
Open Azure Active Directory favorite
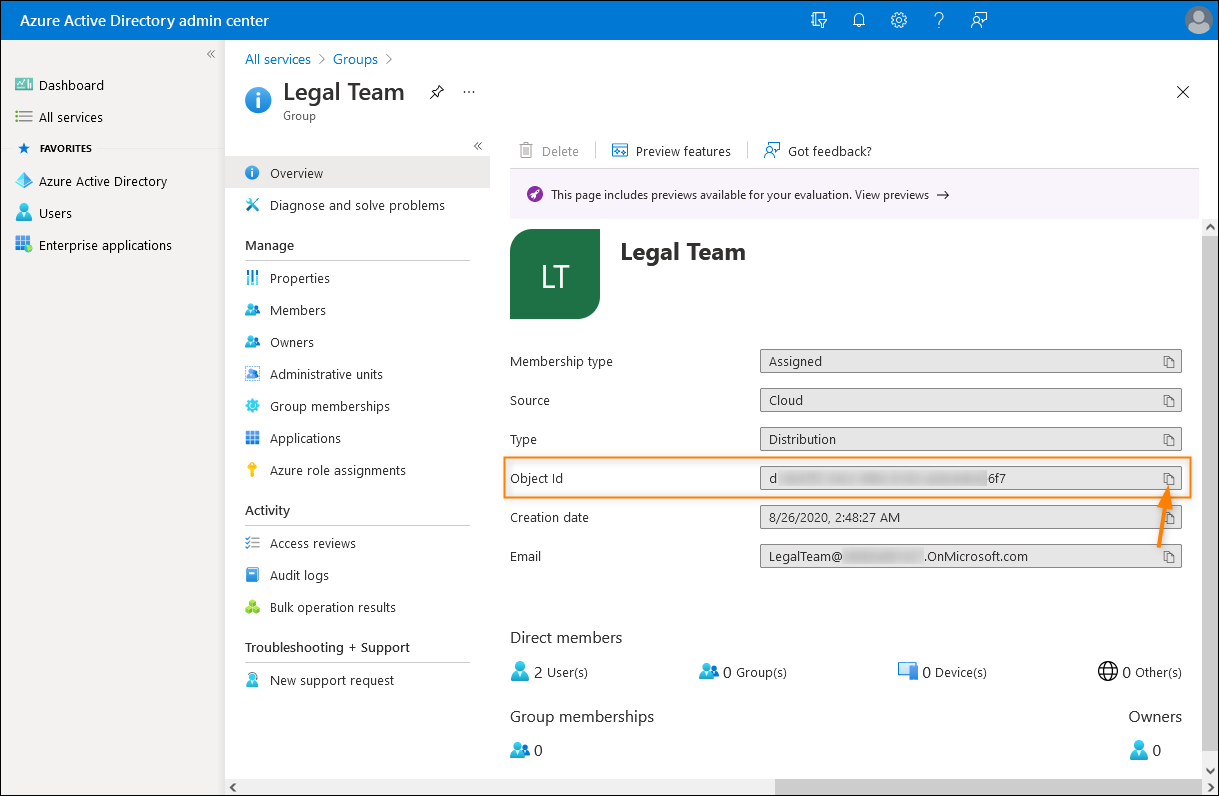coord(103,181)
